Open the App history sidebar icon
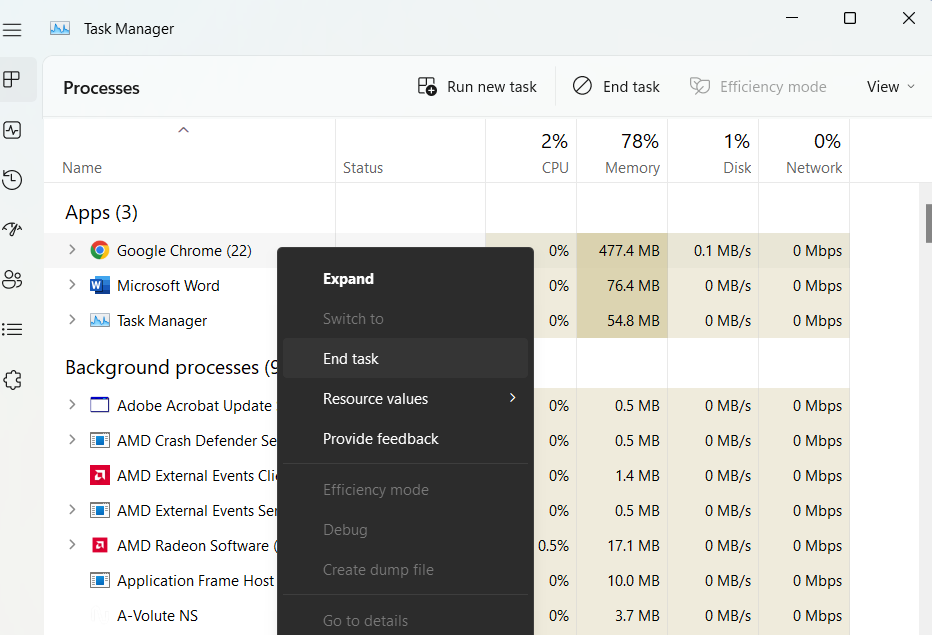The height and width of the screenshot is (635, 932). [12, 180]
